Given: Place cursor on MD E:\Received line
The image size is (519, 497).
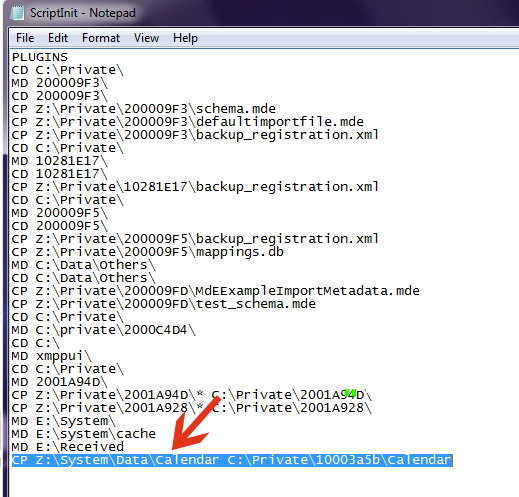Looking at the screenshot, I should 68,447.
